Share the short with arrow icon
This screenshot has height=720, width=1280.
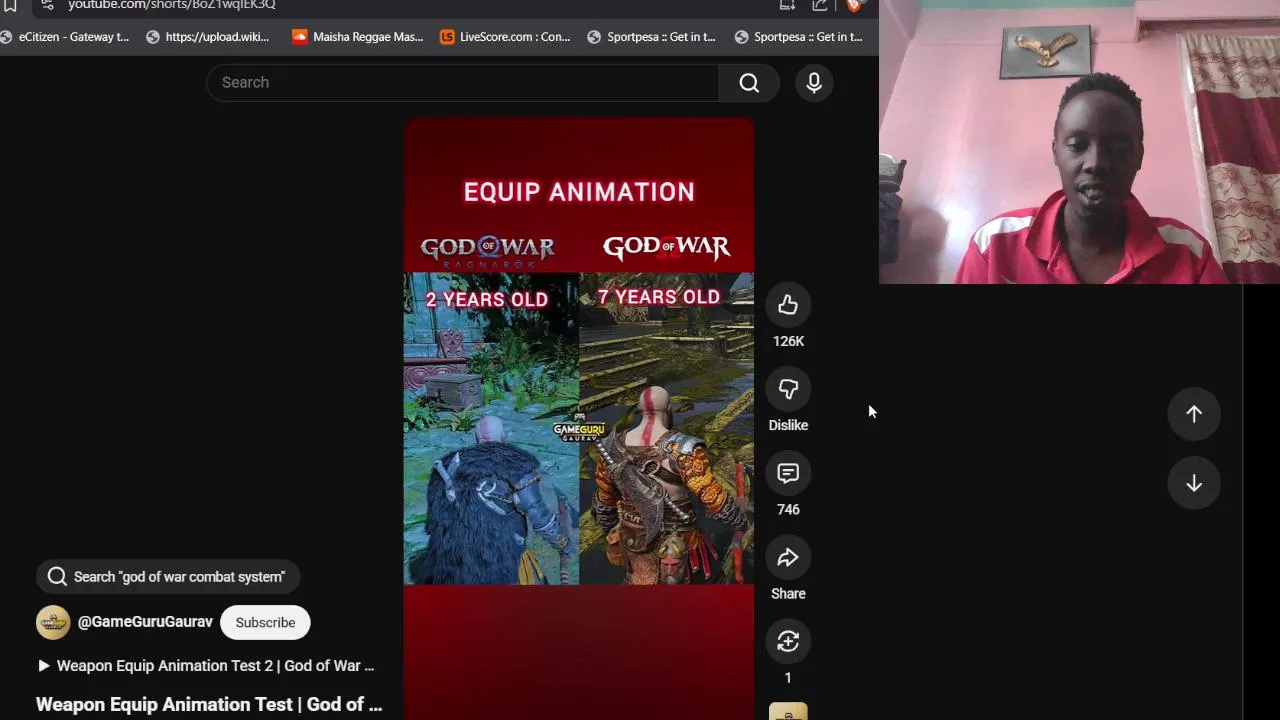click(x=788, y=557)
